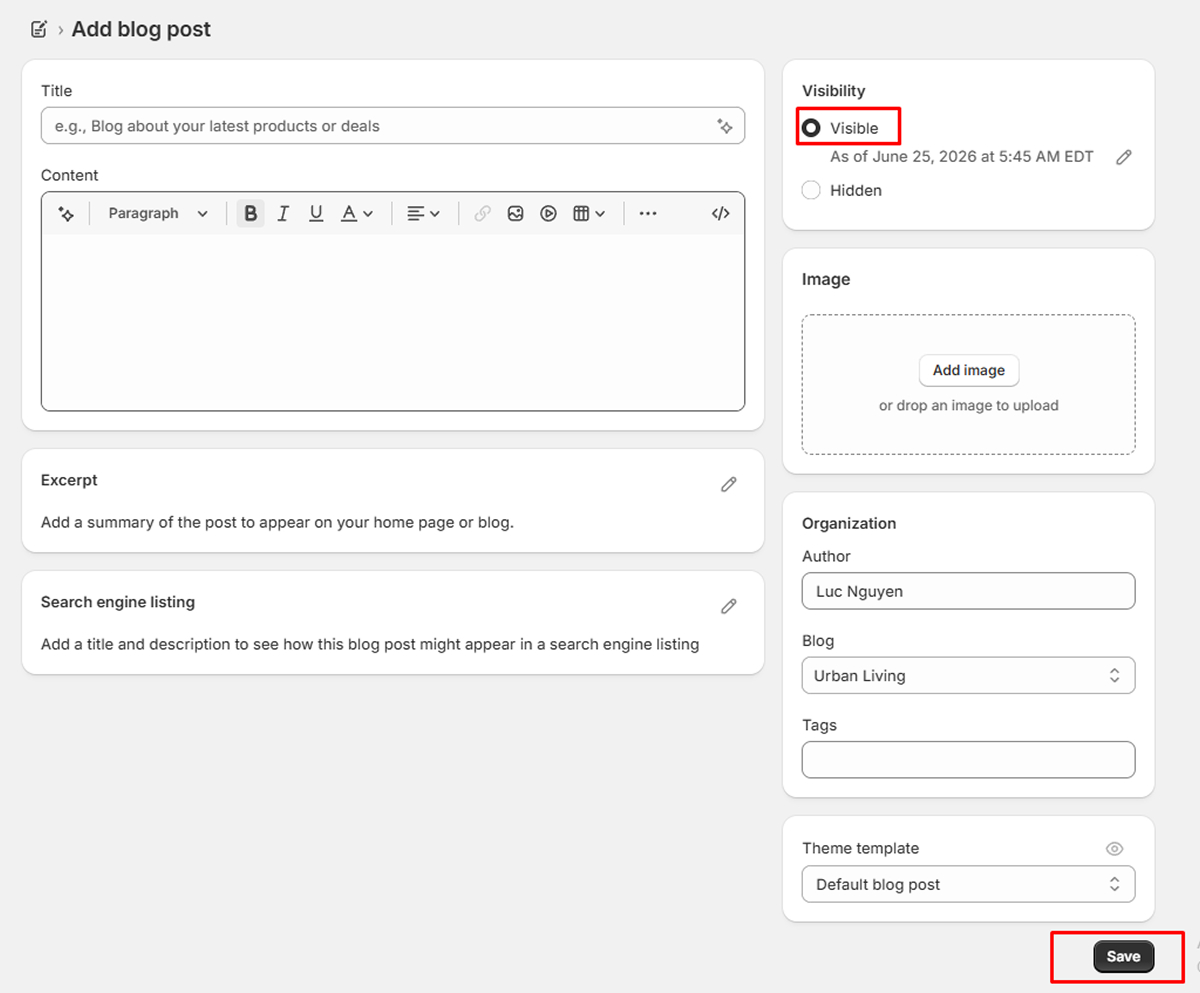Click the insert image icon in toolbar
The image size is (1200, 993).
pos(515,213)
